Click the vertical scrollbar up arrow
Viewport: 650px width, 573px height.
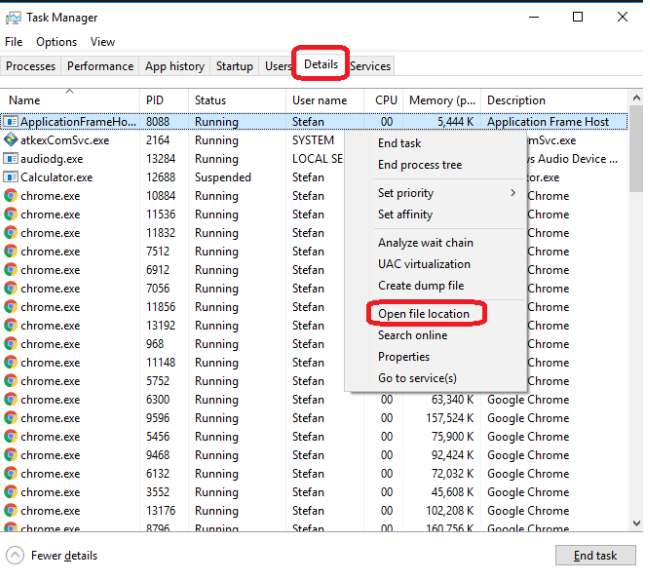pos(636,98)
